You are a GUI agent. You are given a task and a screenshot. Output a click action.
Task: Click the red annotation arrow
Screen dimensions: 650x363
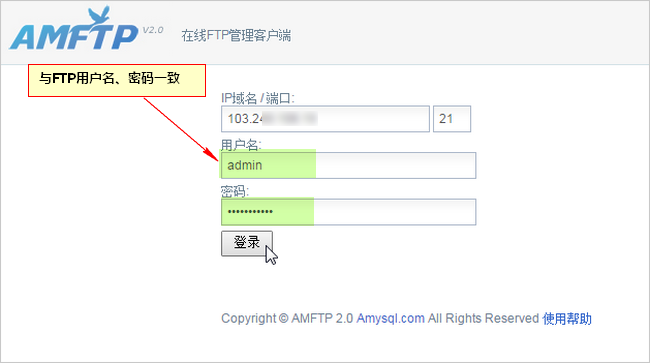181,129
